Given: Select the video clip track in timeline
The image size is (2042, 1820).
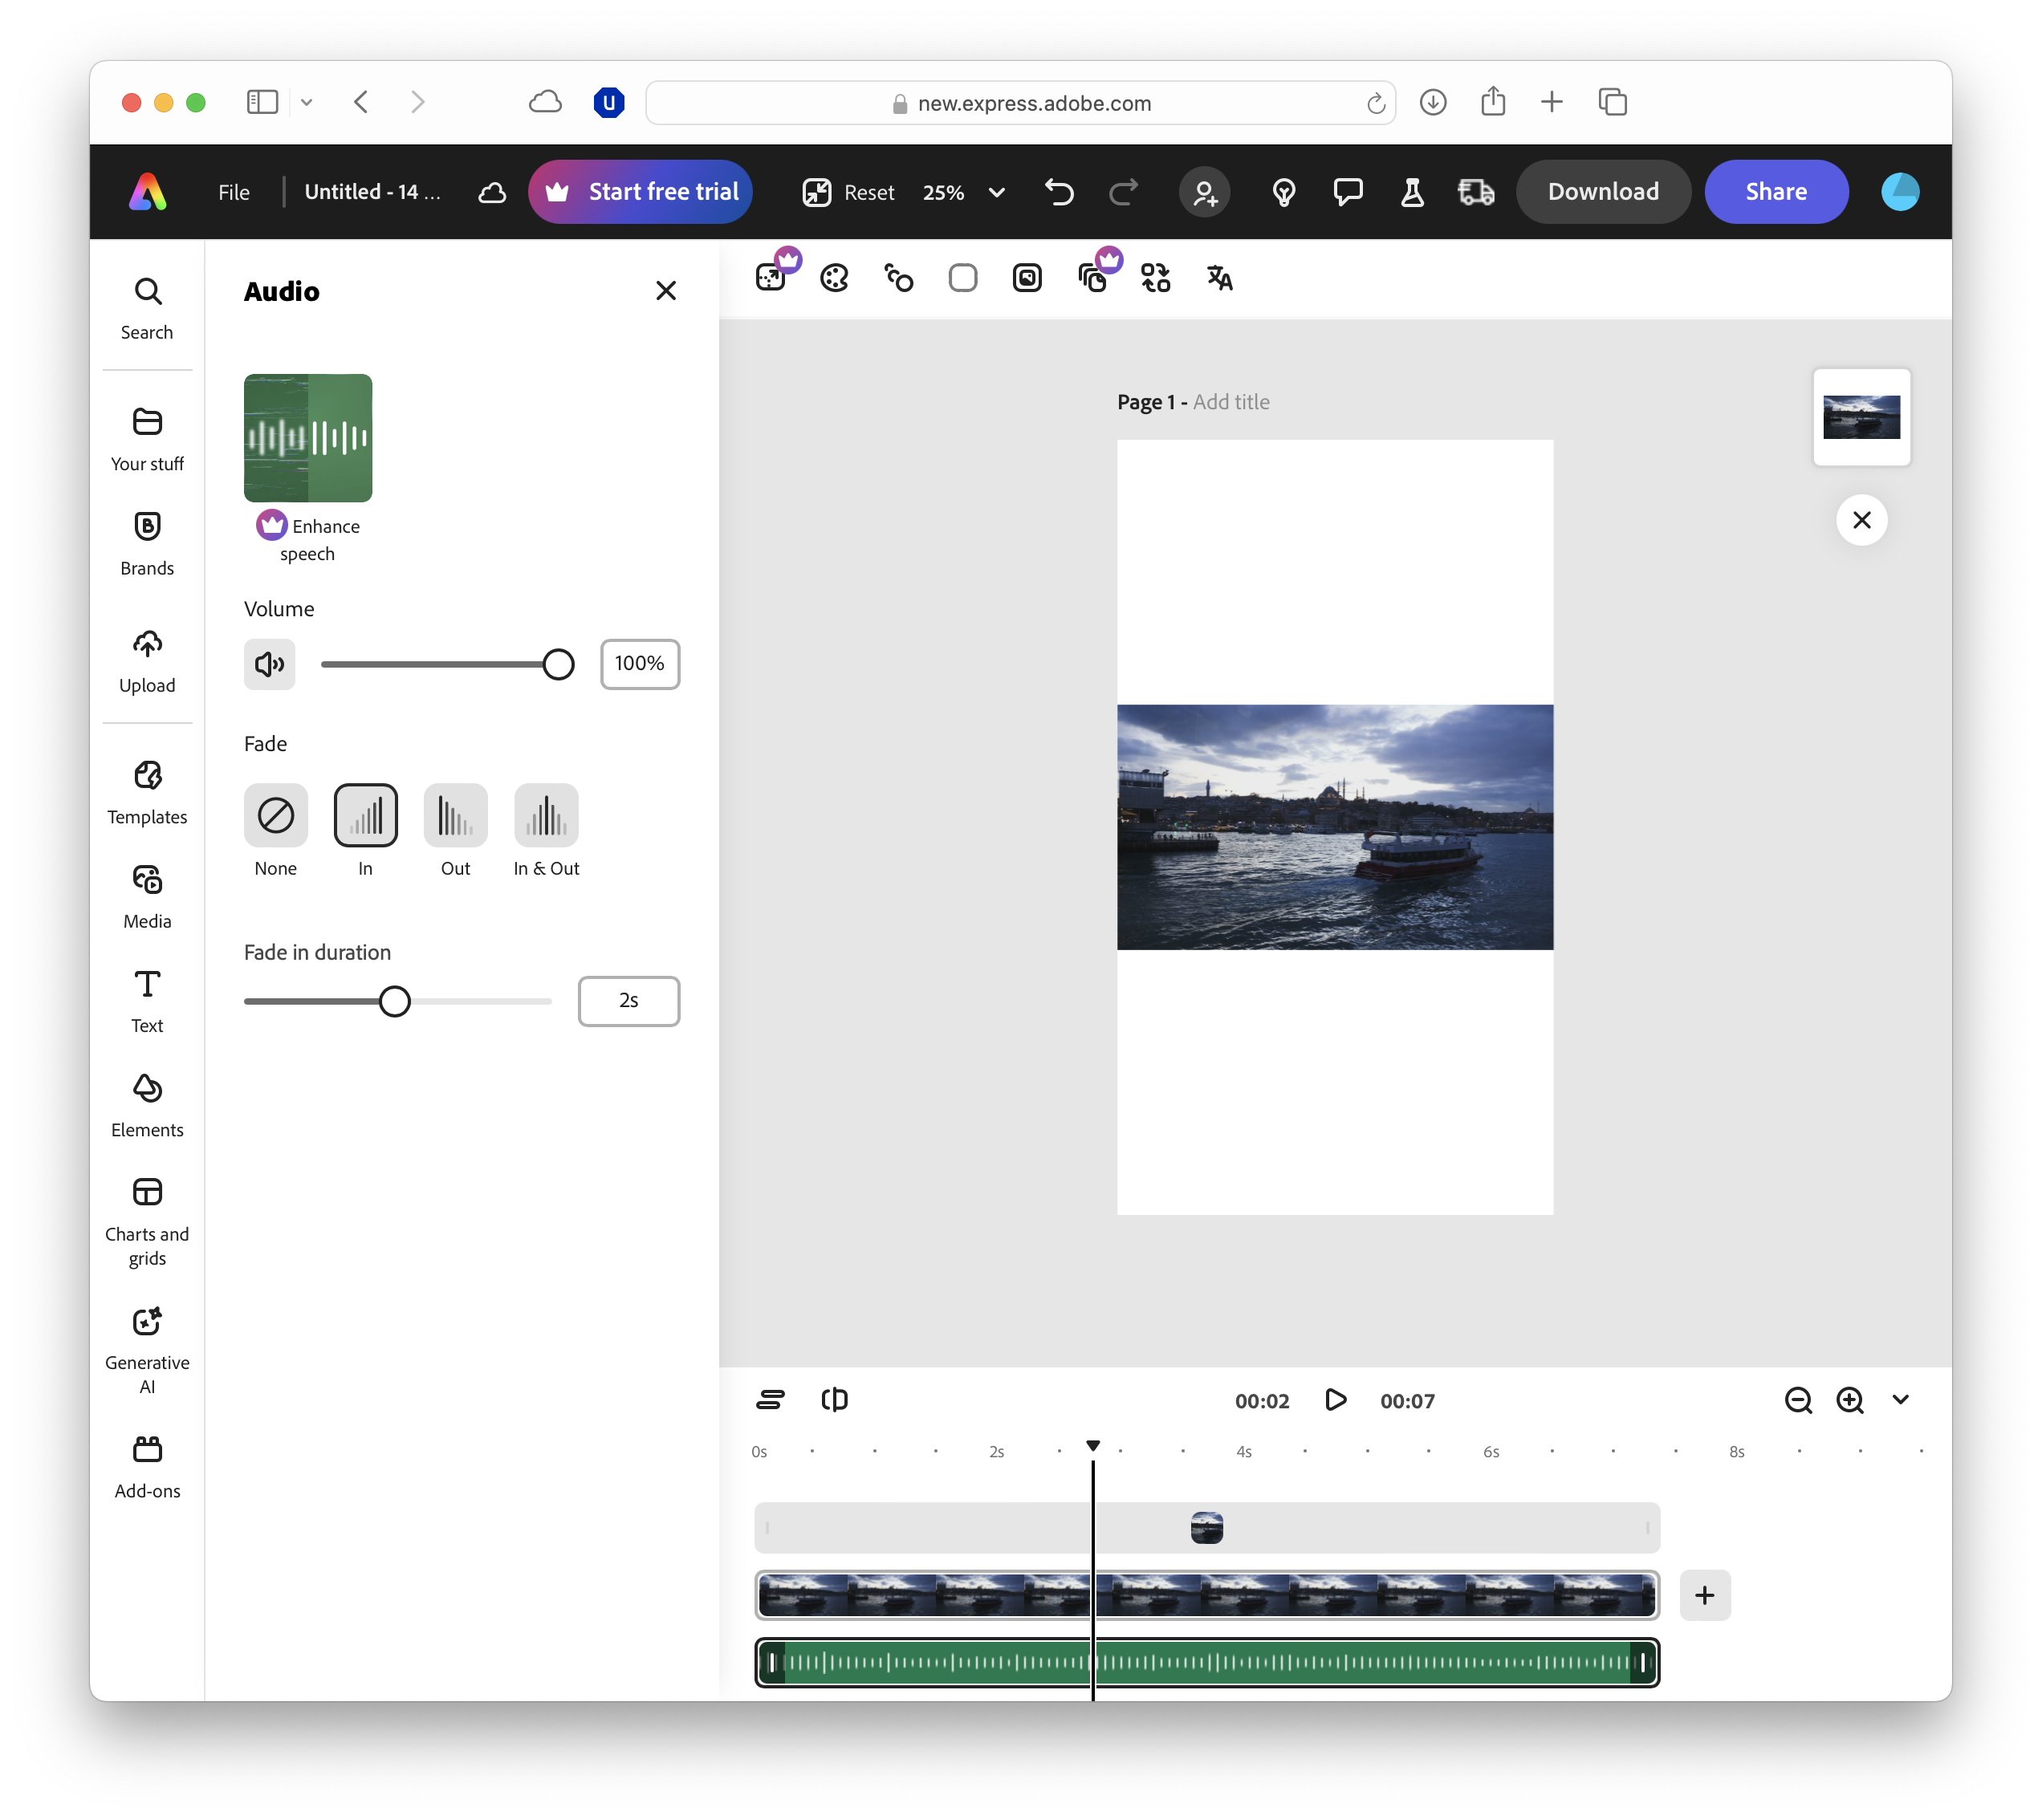Looking at the screenshot, I should [x=1207, y=1595].
